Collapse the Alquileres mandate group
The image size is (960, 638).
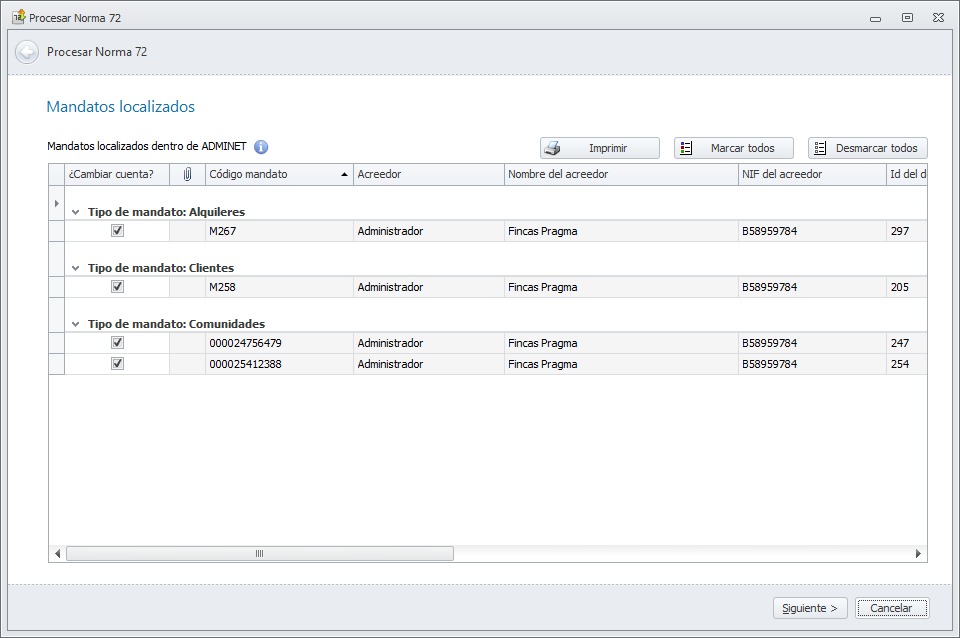pyautogui.click(x=76, y=212)
